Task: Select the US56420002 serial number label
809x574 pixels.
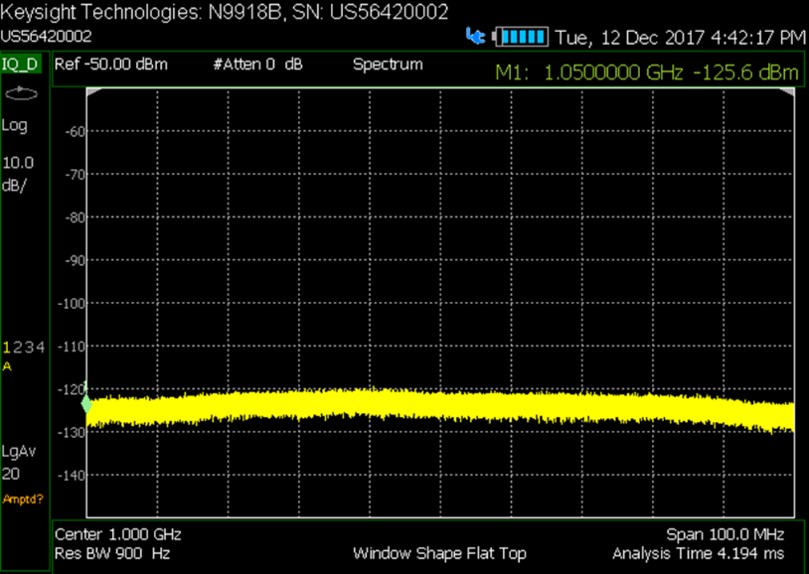Action: click(x=46, y=37)
